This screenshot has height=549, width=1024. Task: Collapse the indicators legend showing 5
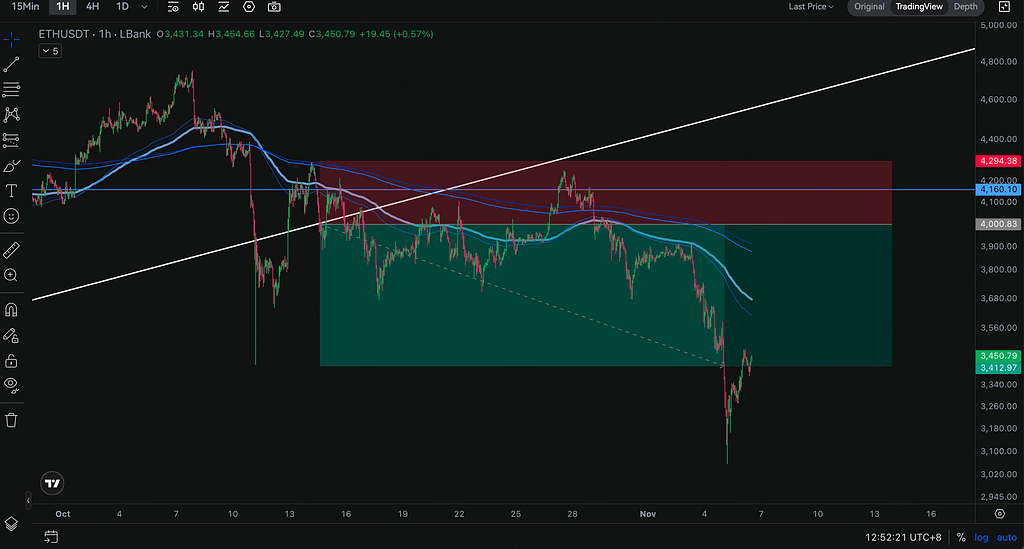click(50, 51)
